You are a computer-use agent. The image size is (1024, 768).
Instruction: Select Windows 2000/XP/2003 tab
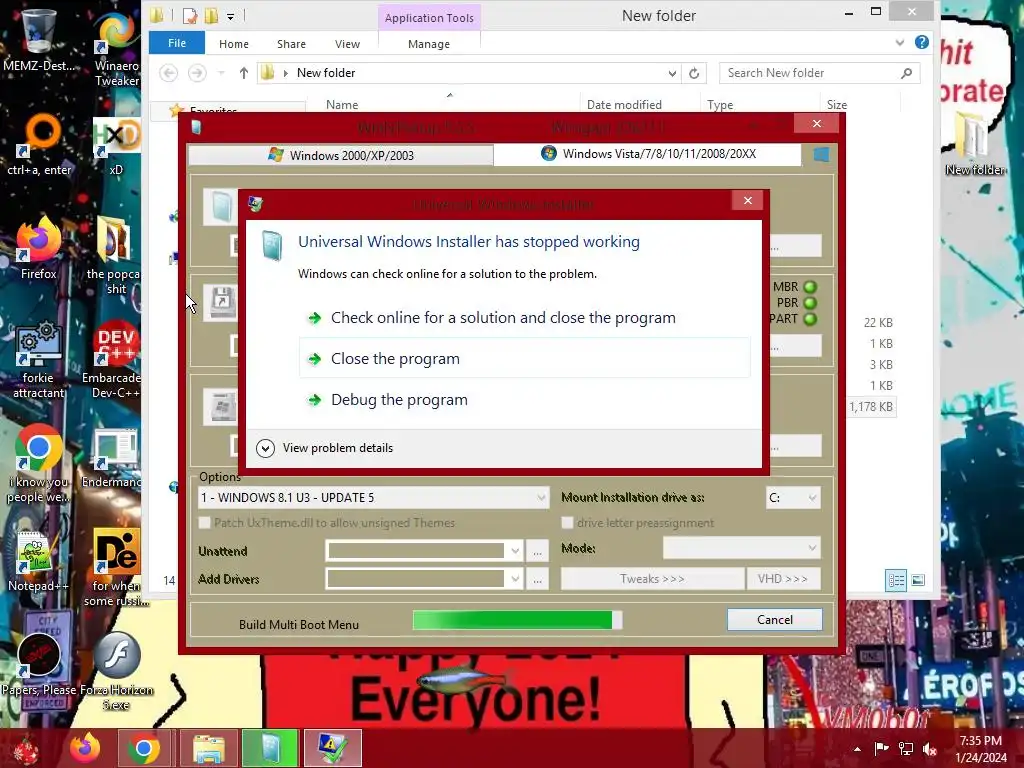point(340,155)
